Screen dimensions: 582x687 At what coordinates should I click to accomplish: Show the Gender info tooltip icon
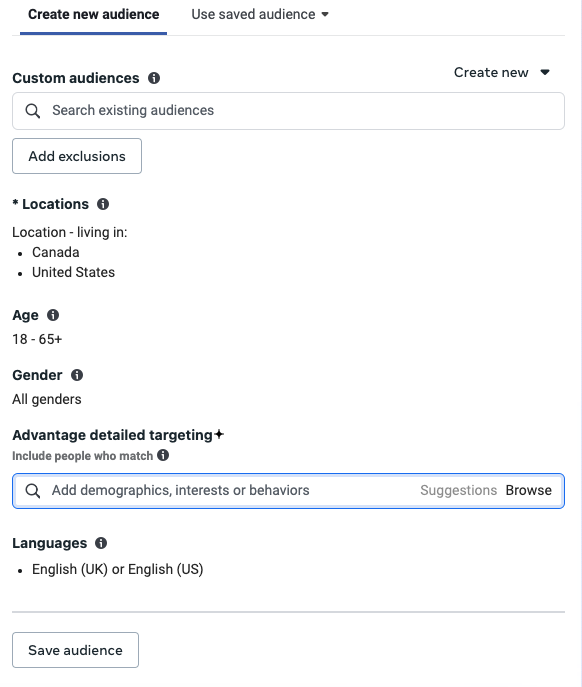[77, 375]
